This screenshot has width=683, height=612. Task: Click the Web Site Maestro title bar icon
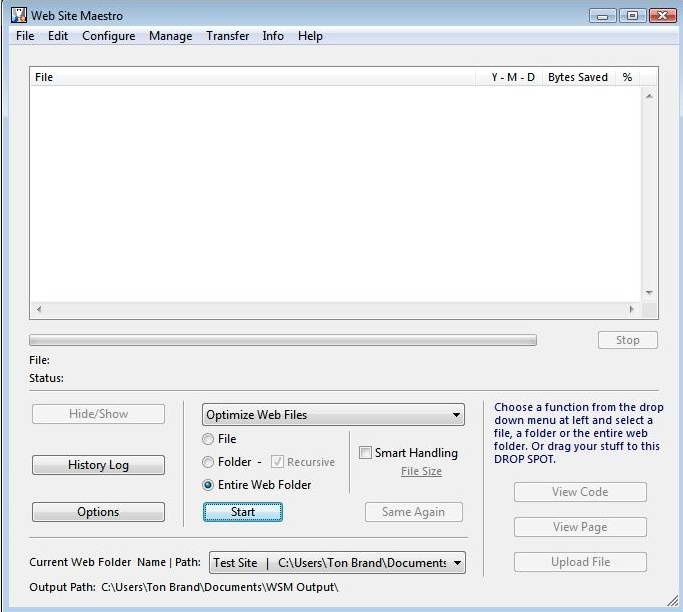19,16
